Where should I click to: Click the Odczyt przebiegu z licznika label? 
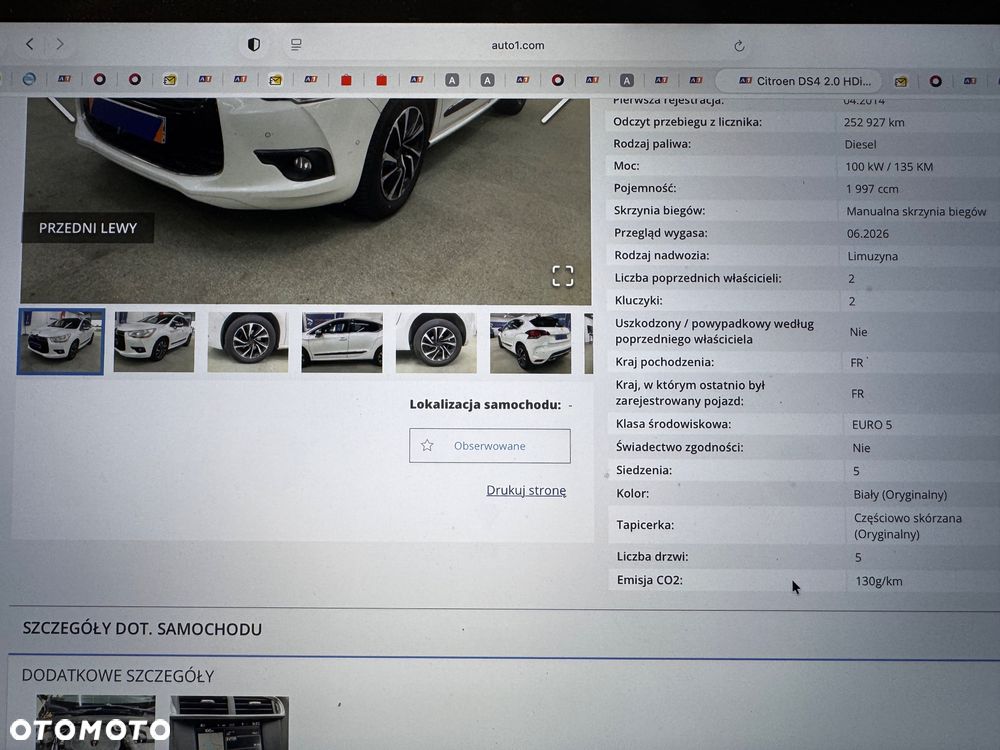(687, 122)
